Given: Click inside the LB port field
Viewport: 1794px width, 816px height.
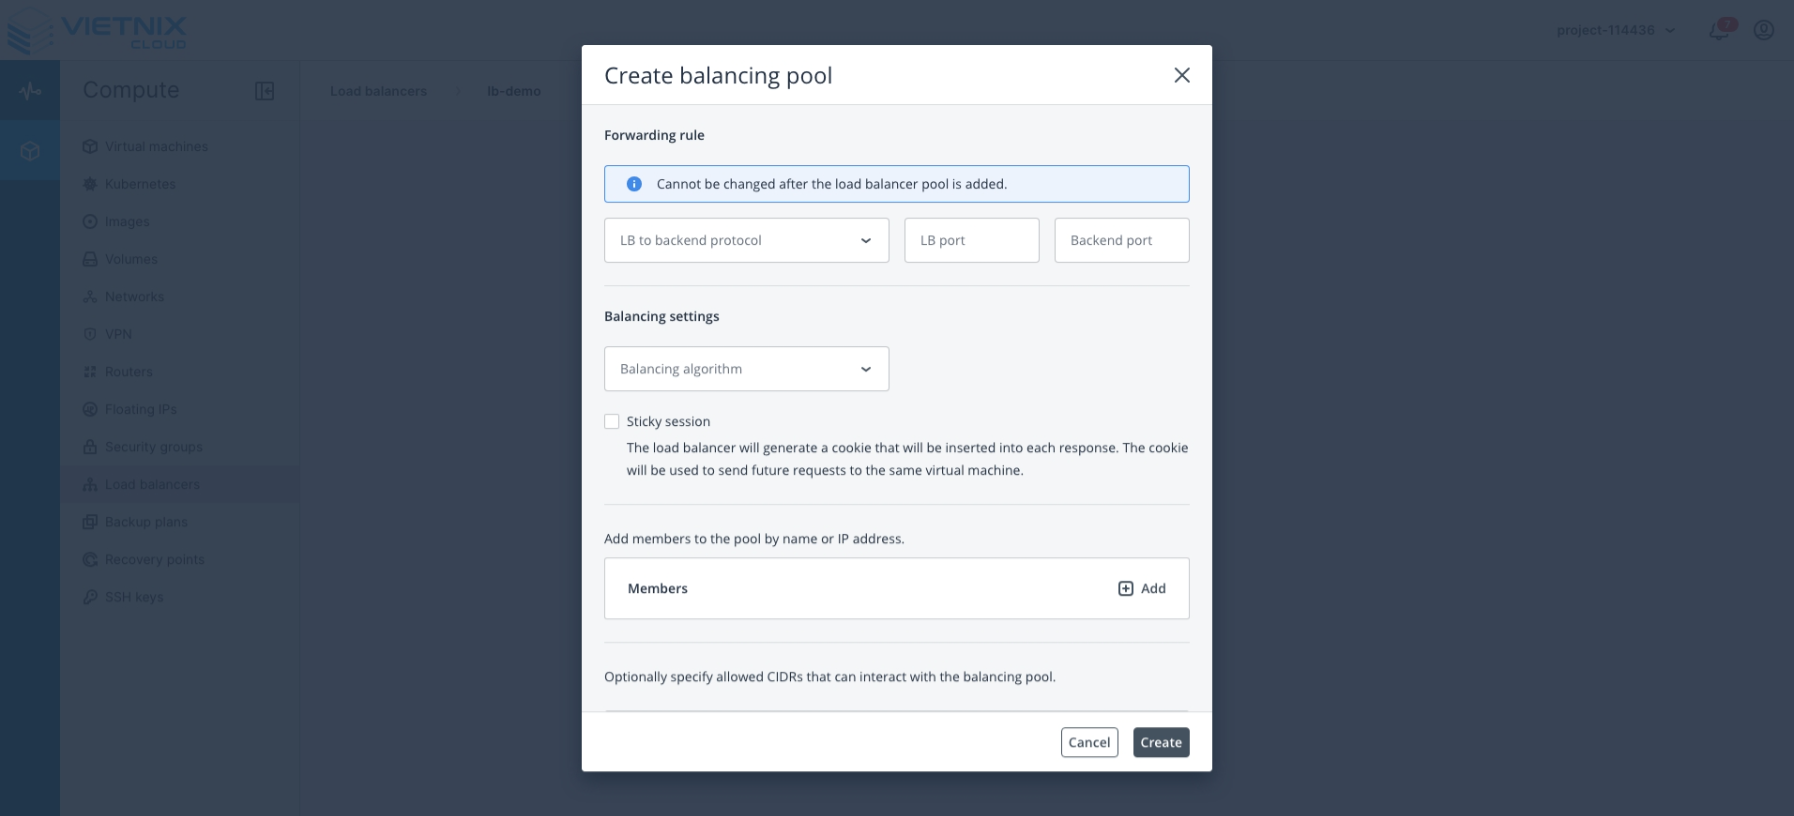Looking at the screenshot, I should (971, 240).
